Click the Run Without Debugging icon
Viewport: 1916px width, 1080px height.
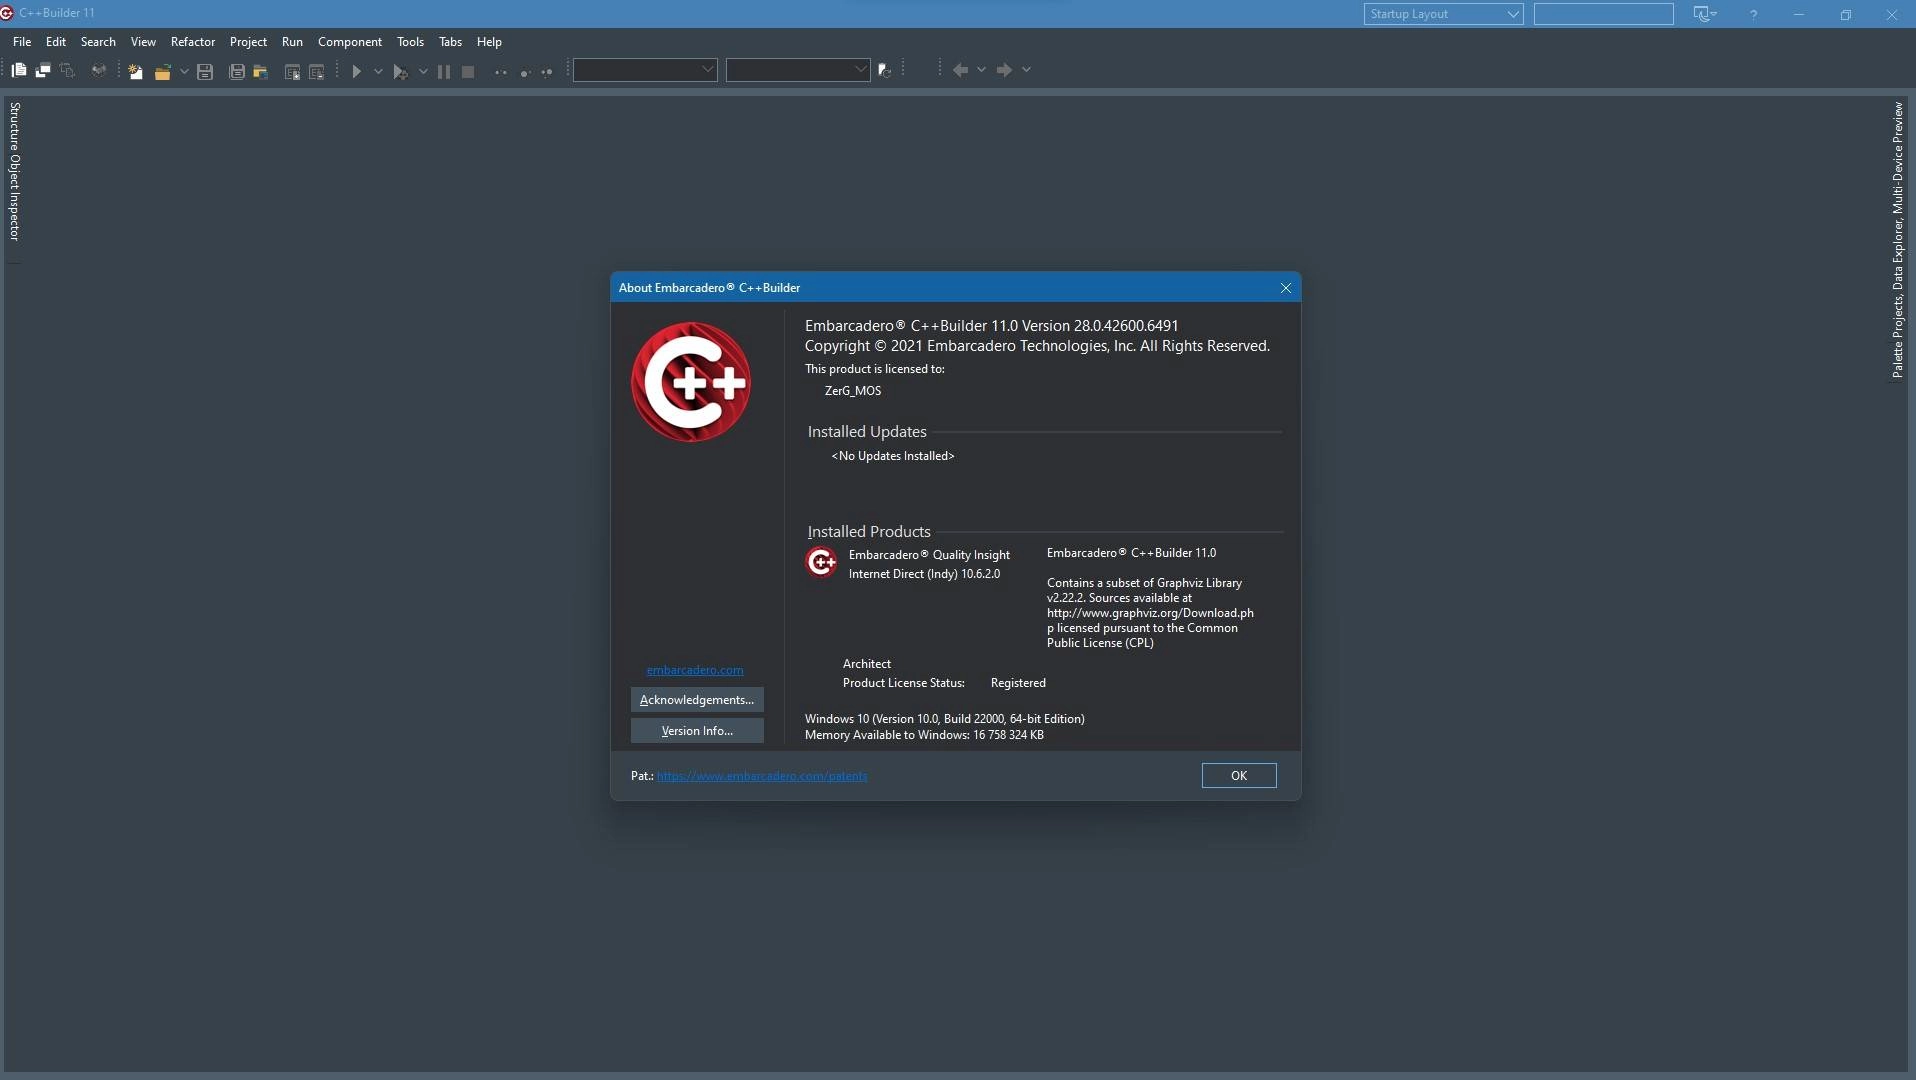400,71
